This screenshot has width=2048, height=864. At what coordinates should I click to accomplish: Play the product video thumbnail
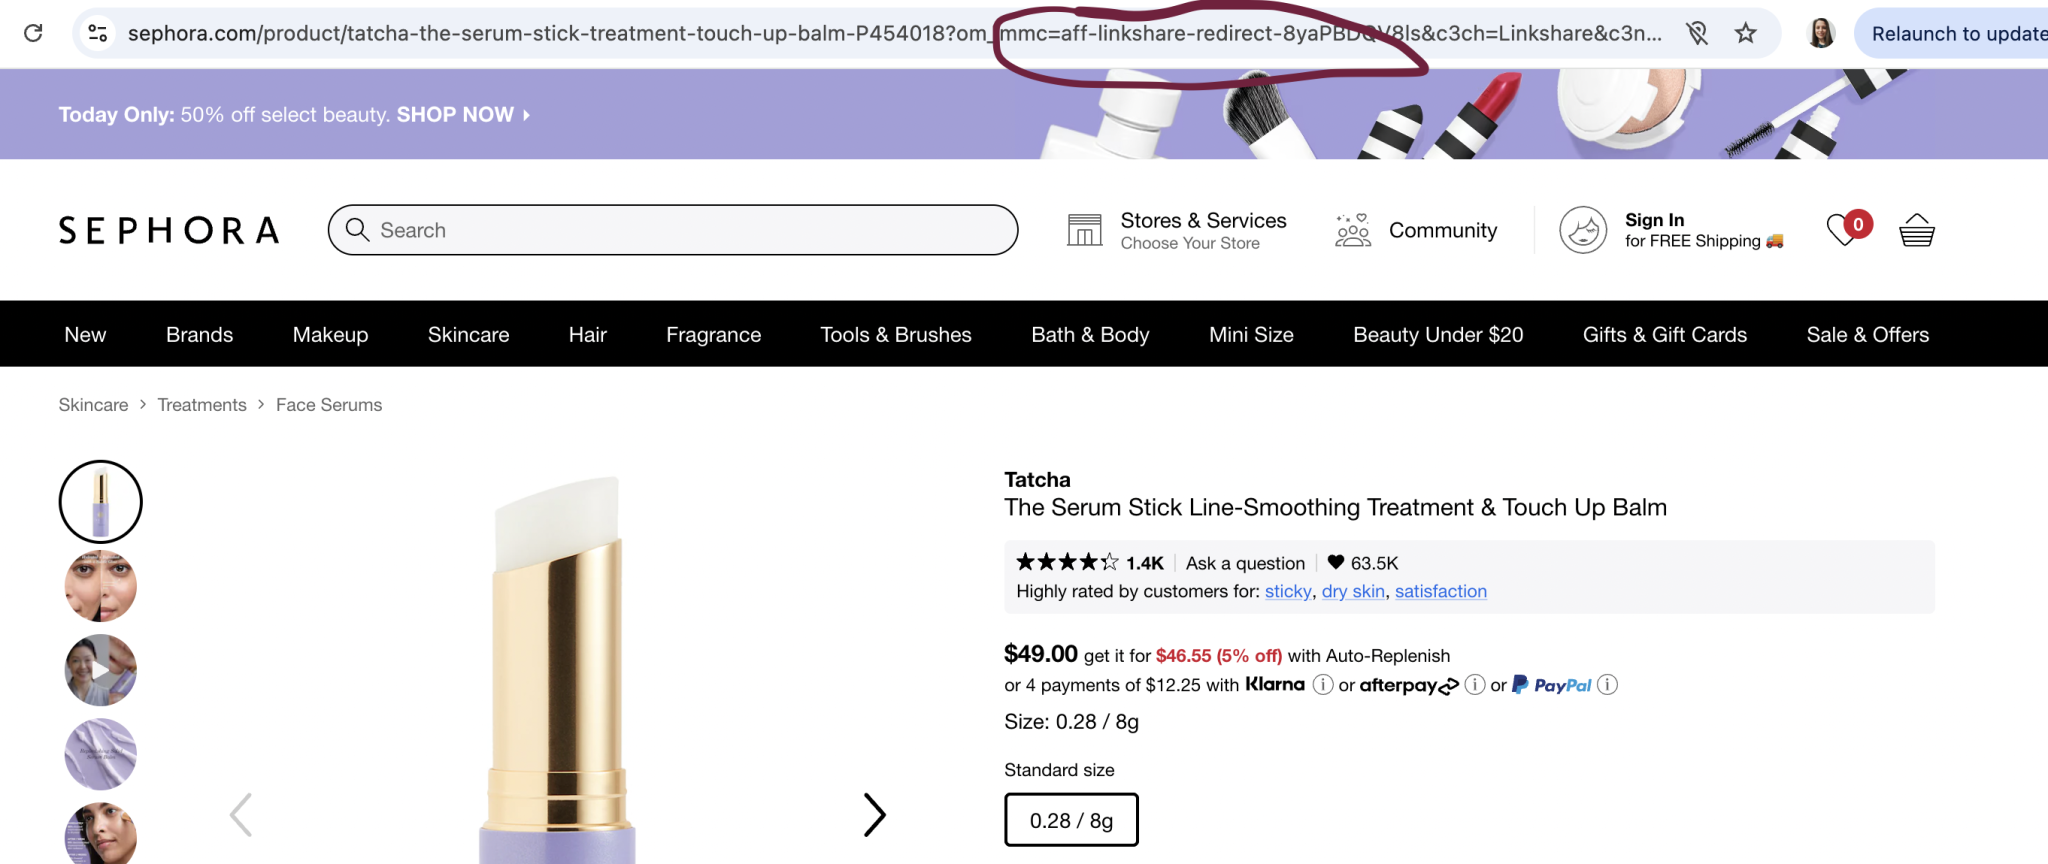tap(101, 670)
